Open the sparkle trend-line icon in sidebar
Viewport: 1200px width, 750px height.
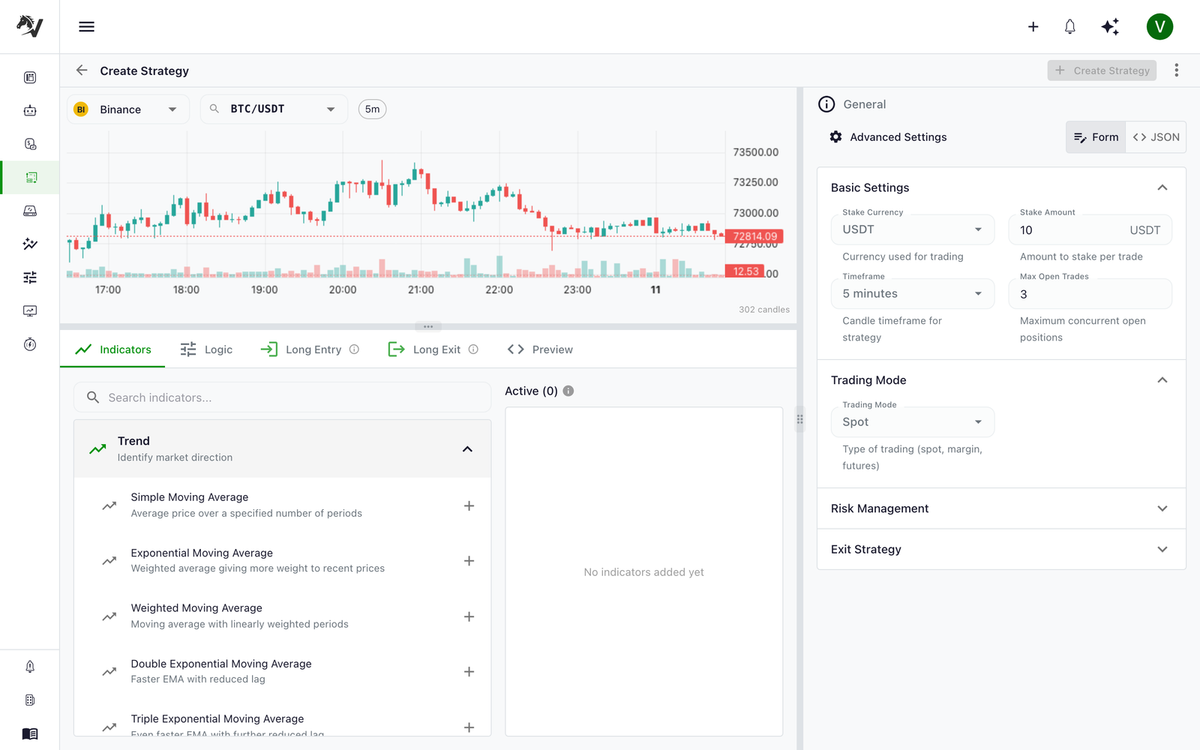click(x=30, y=244)
